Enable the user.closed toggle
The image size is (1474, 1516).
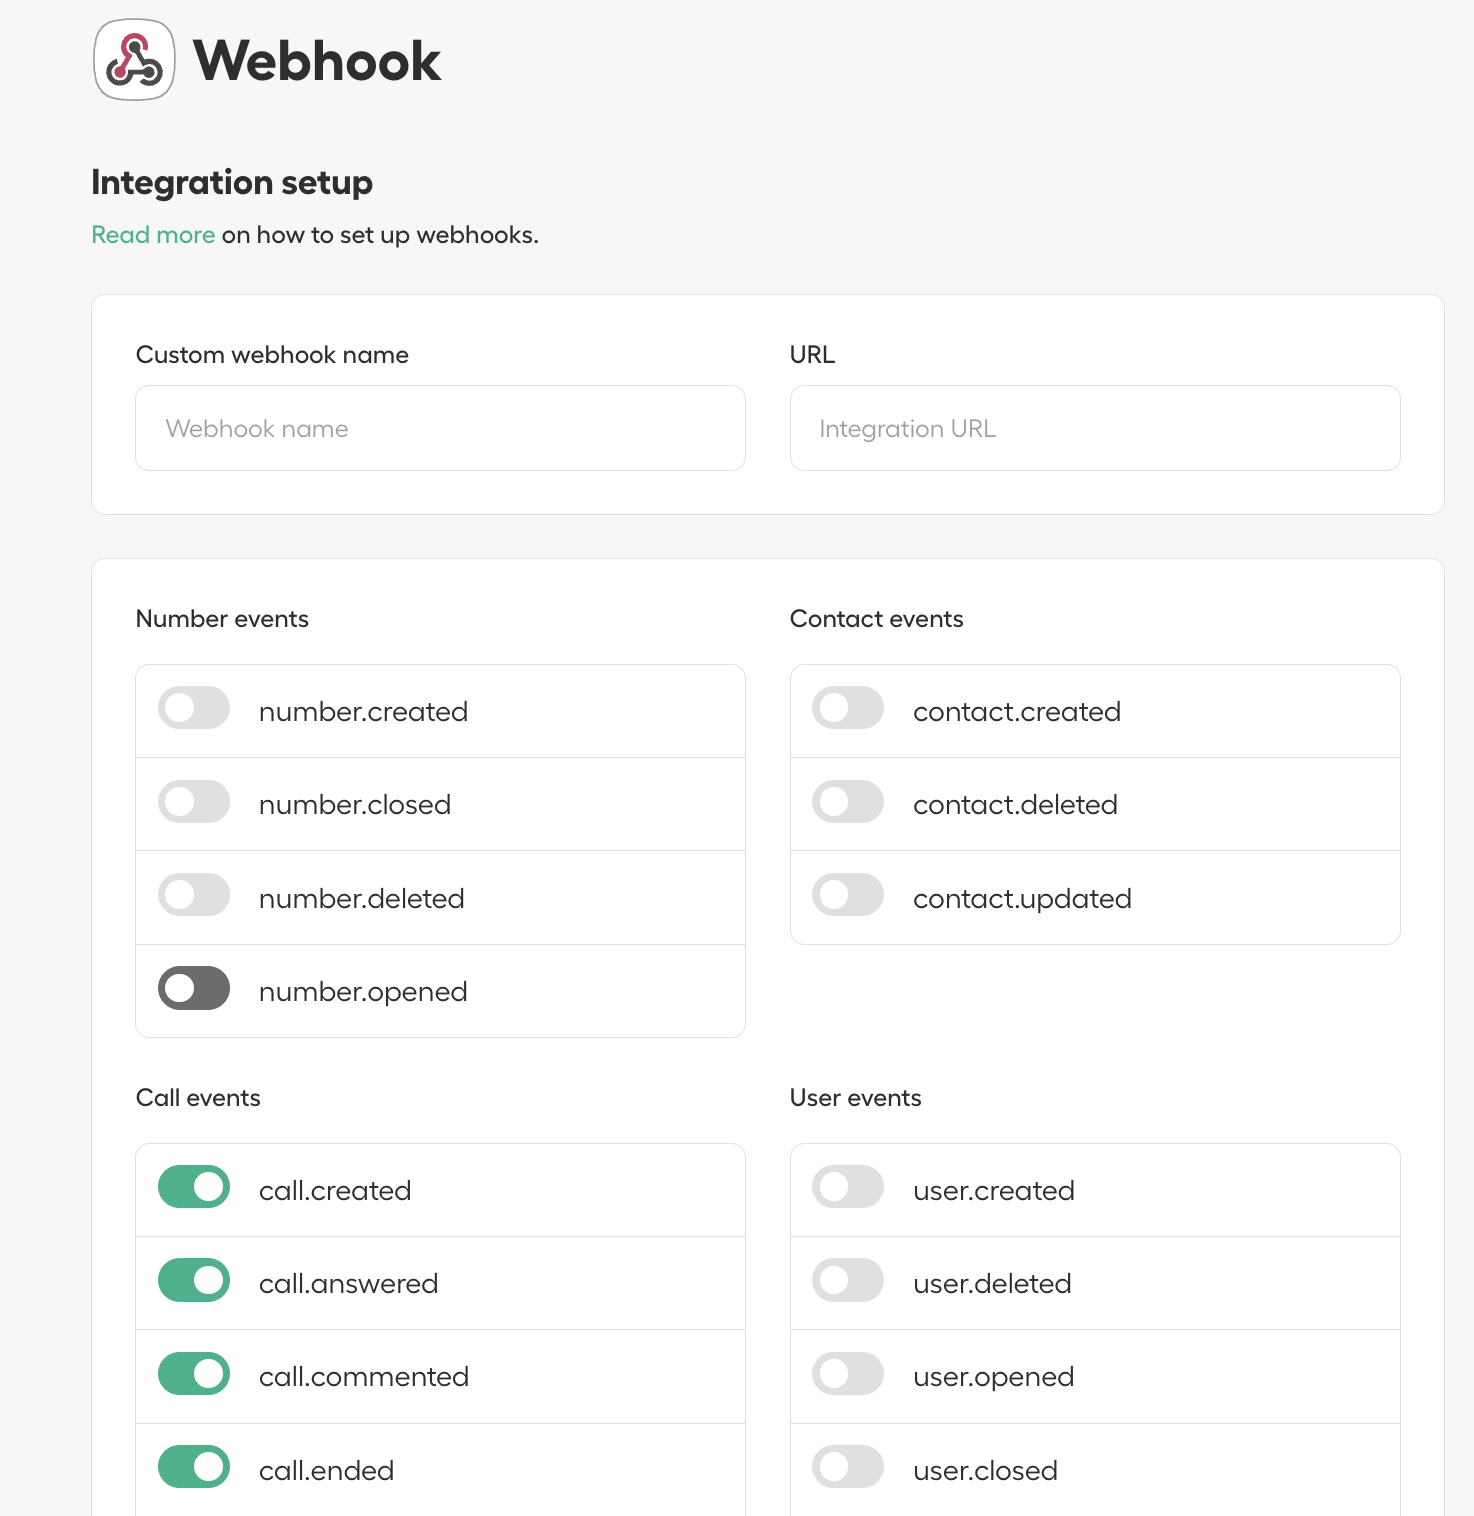848,1467
